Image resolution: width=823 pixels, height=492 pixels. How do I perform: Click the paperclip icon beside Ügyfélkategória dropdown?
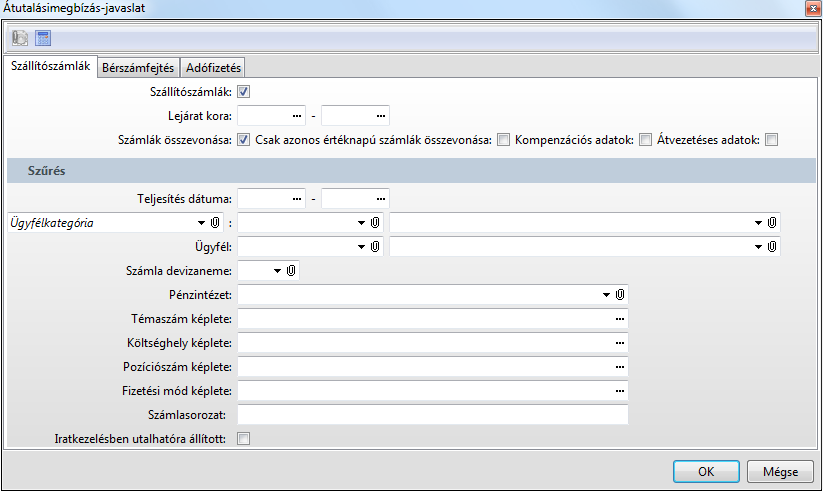[x=215, y=223]
